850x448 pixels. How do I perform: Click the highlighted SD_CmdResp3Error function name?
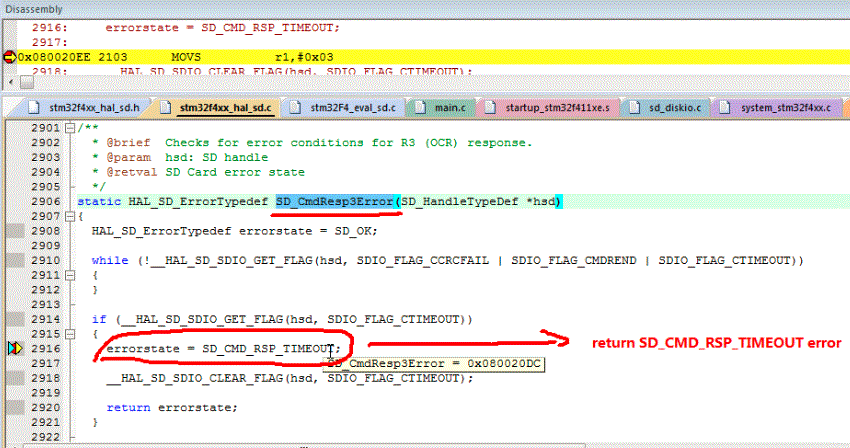point(334,202)
